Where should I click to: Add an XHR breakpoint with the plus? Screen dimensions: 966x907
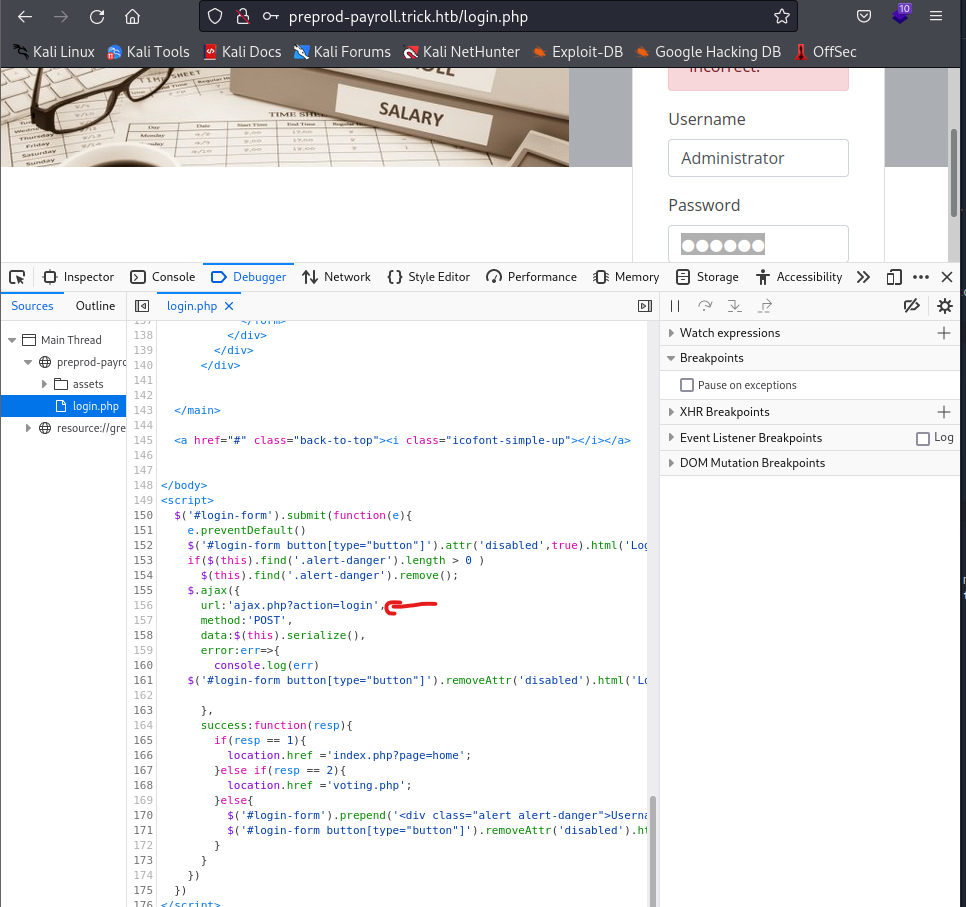(944, 412)
